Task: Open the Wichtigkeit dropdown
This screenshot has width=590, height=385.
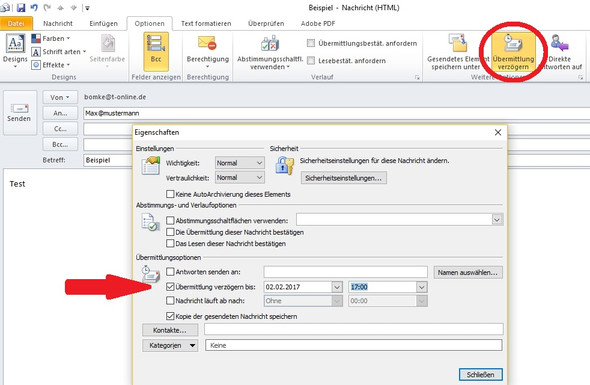Action: (x=240, y=163)
